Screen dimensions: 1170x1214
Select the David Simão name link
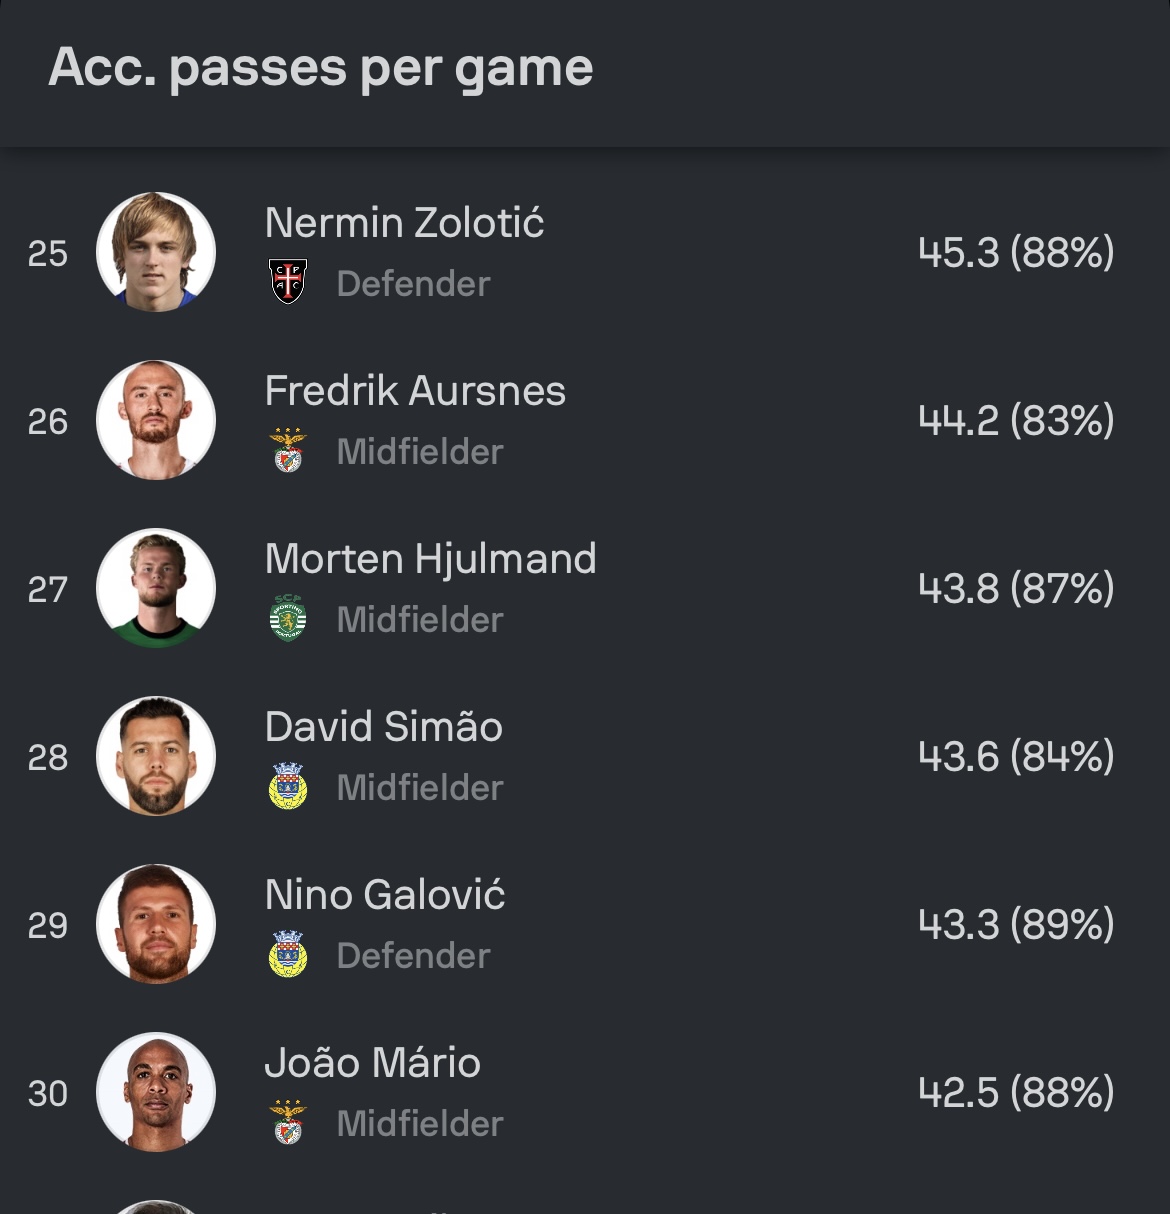(383, 726)
